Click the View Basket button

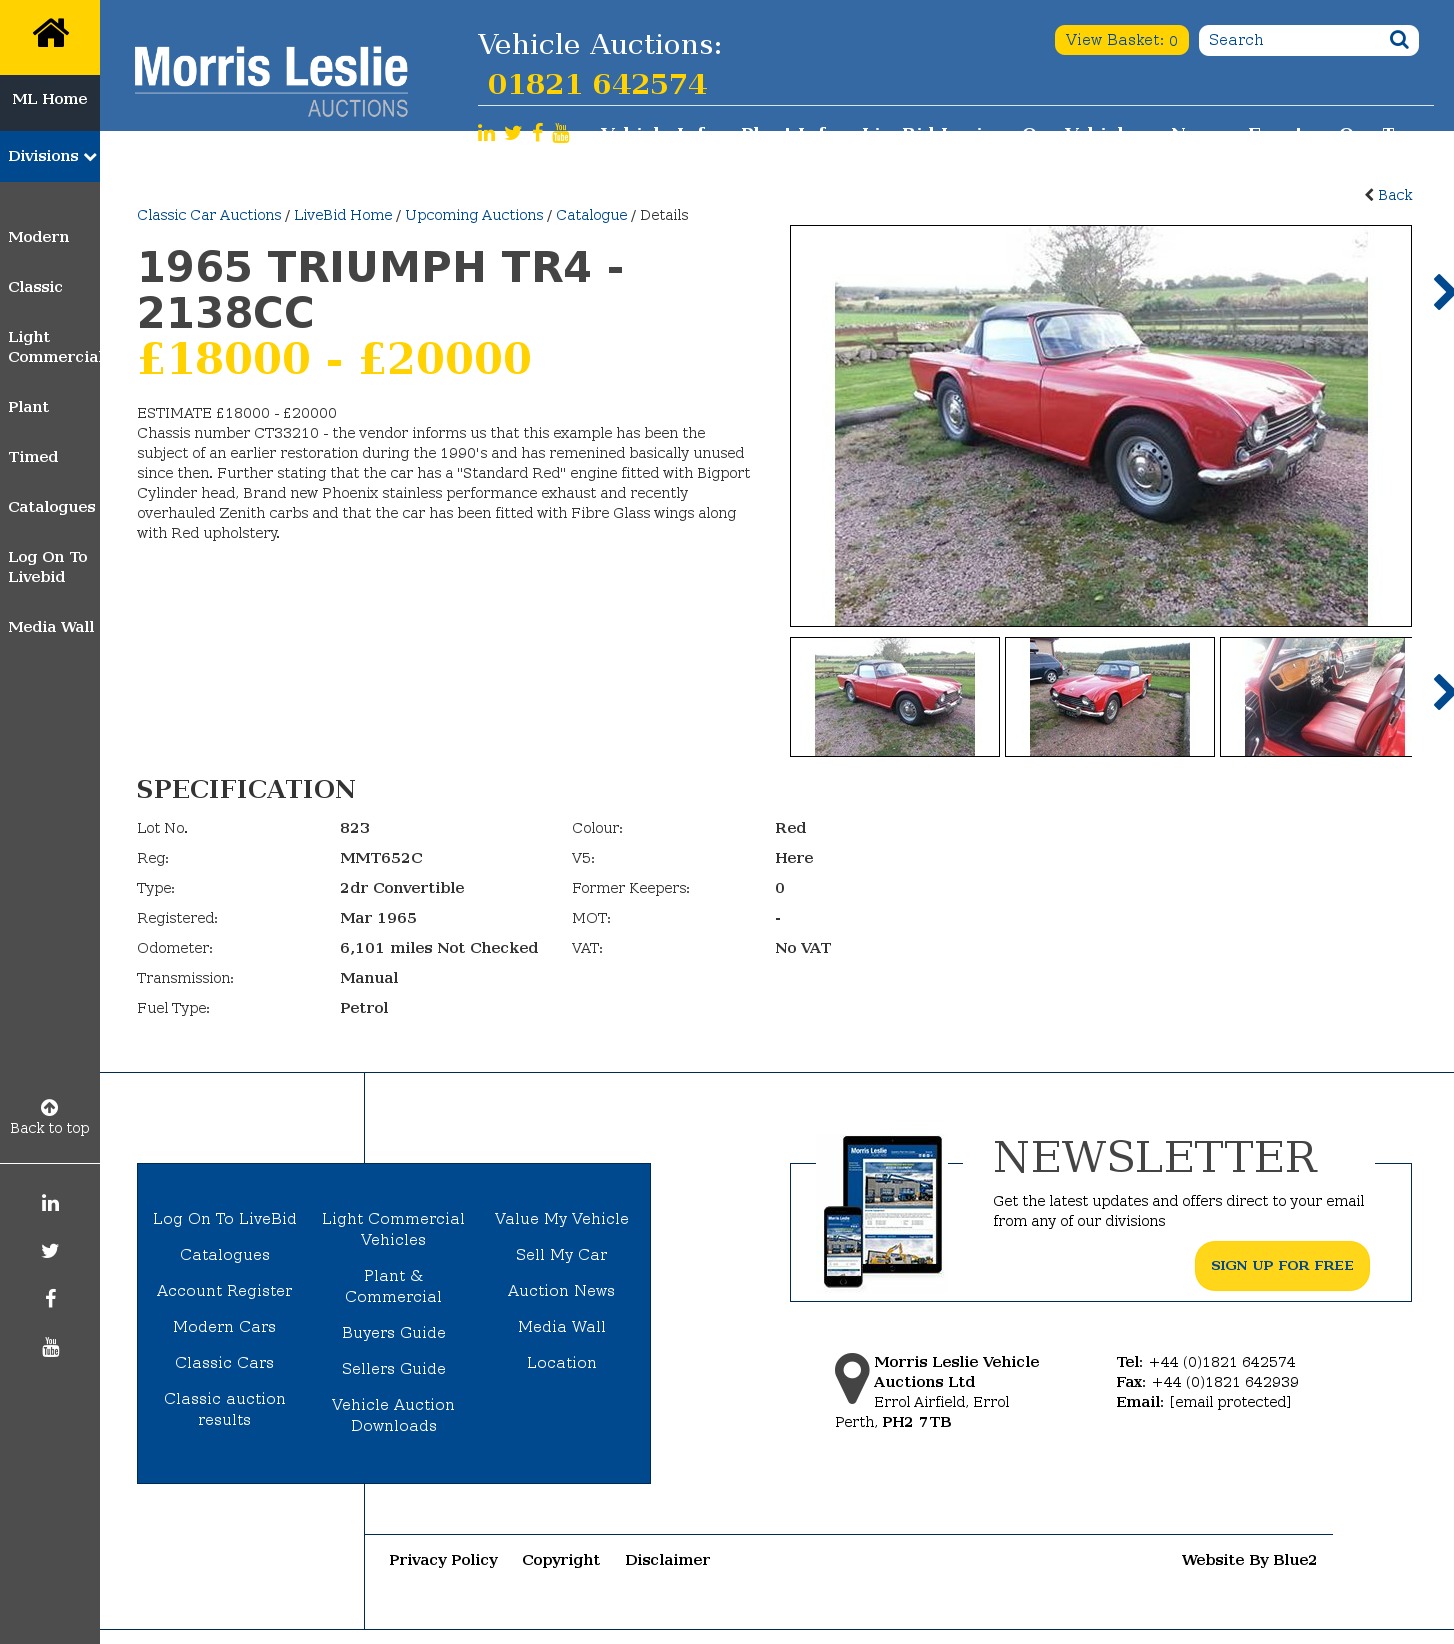[x=1121, y=40]
